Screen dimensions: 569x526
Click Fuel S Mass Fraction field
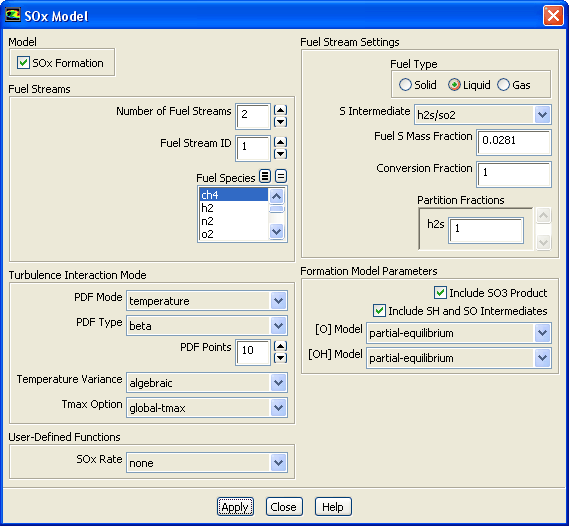tap(514, 142)
